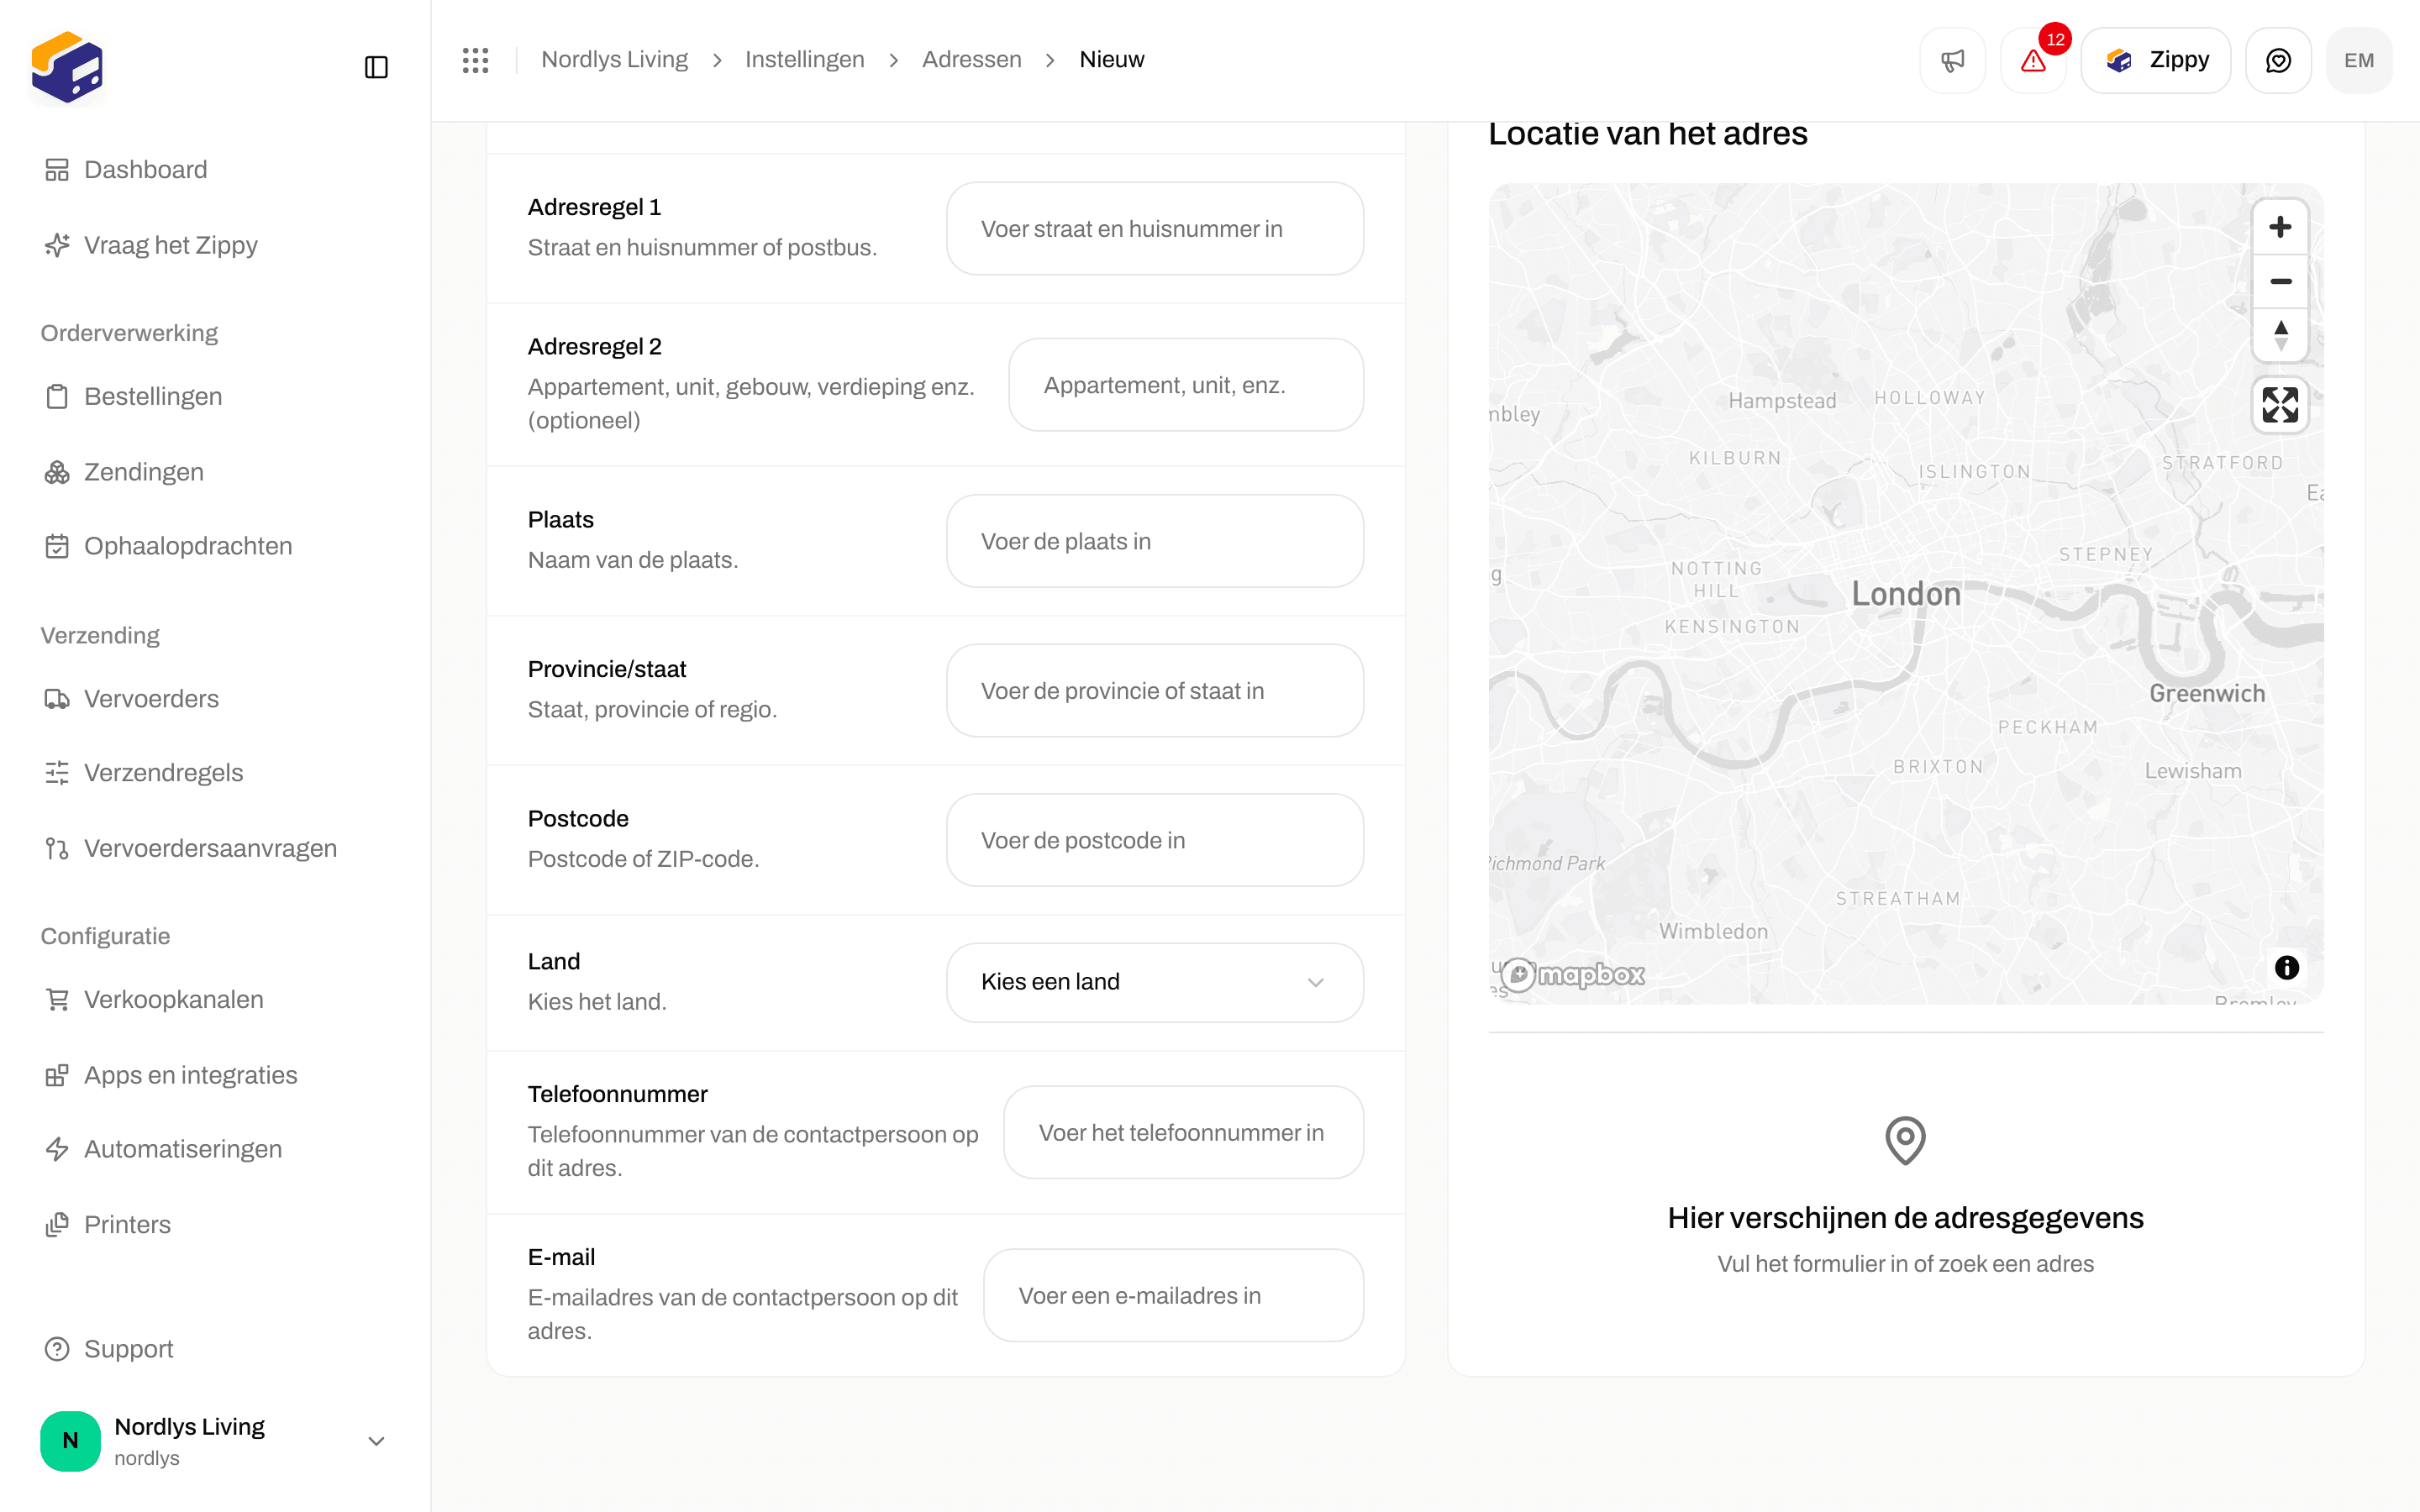Open the announcements megaphone icon
Viewport: 2420px width, 1512px height.
pyautogui.click(x=1952, y=60)
